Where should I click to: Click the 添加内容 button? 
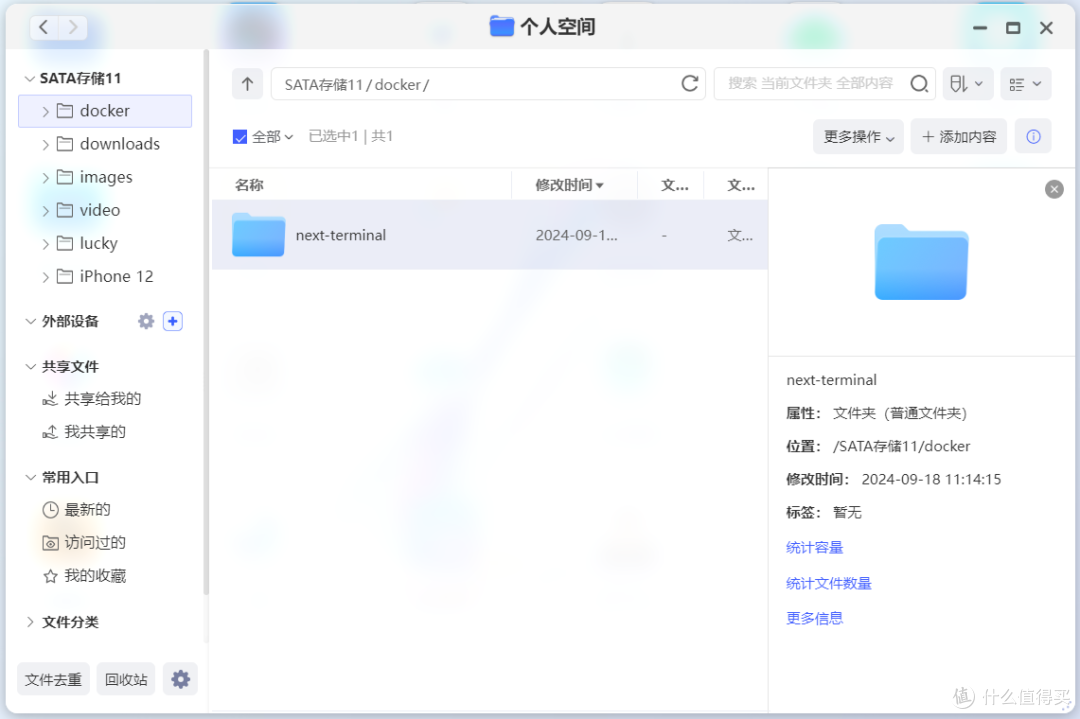point(959,136)
